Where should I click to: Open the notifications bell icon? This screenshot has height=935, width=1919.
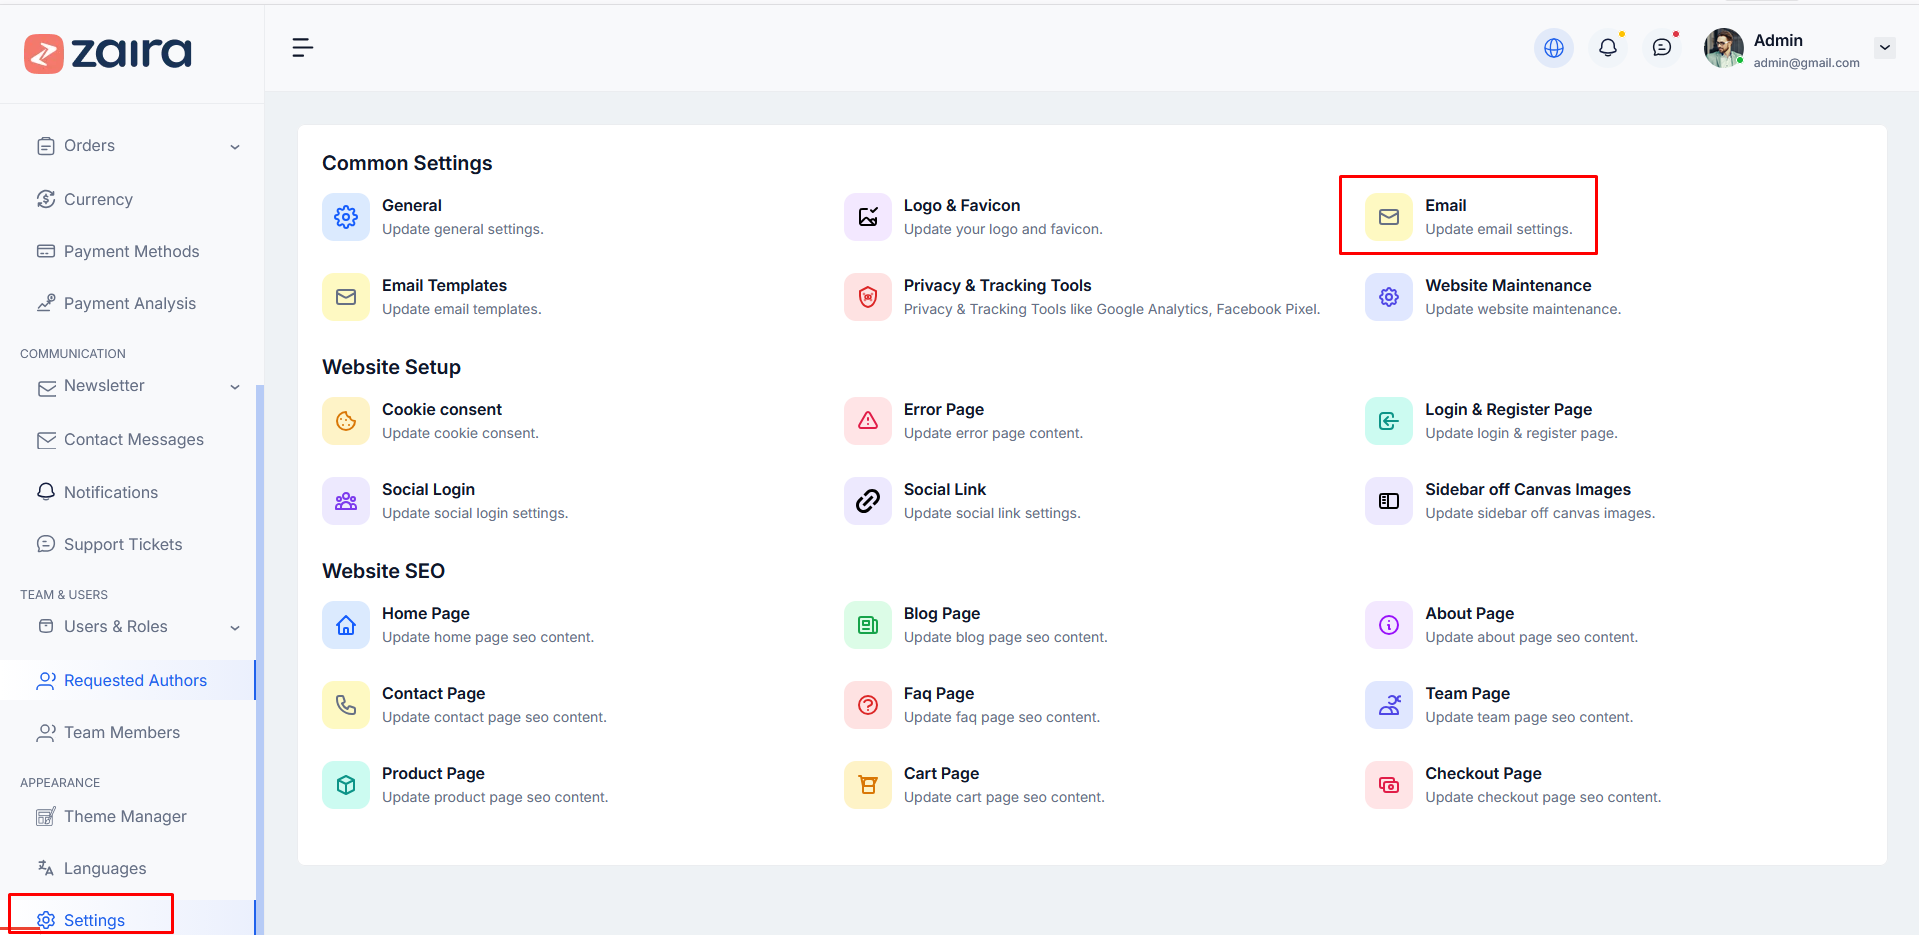[1607, 47]
